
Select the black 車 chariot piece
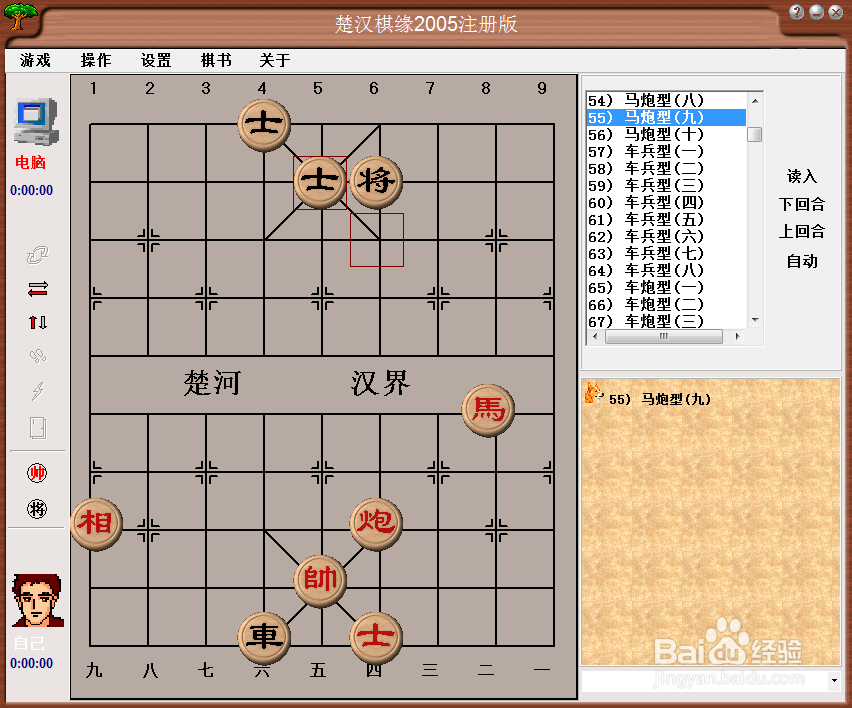click(x=264, y=638)
